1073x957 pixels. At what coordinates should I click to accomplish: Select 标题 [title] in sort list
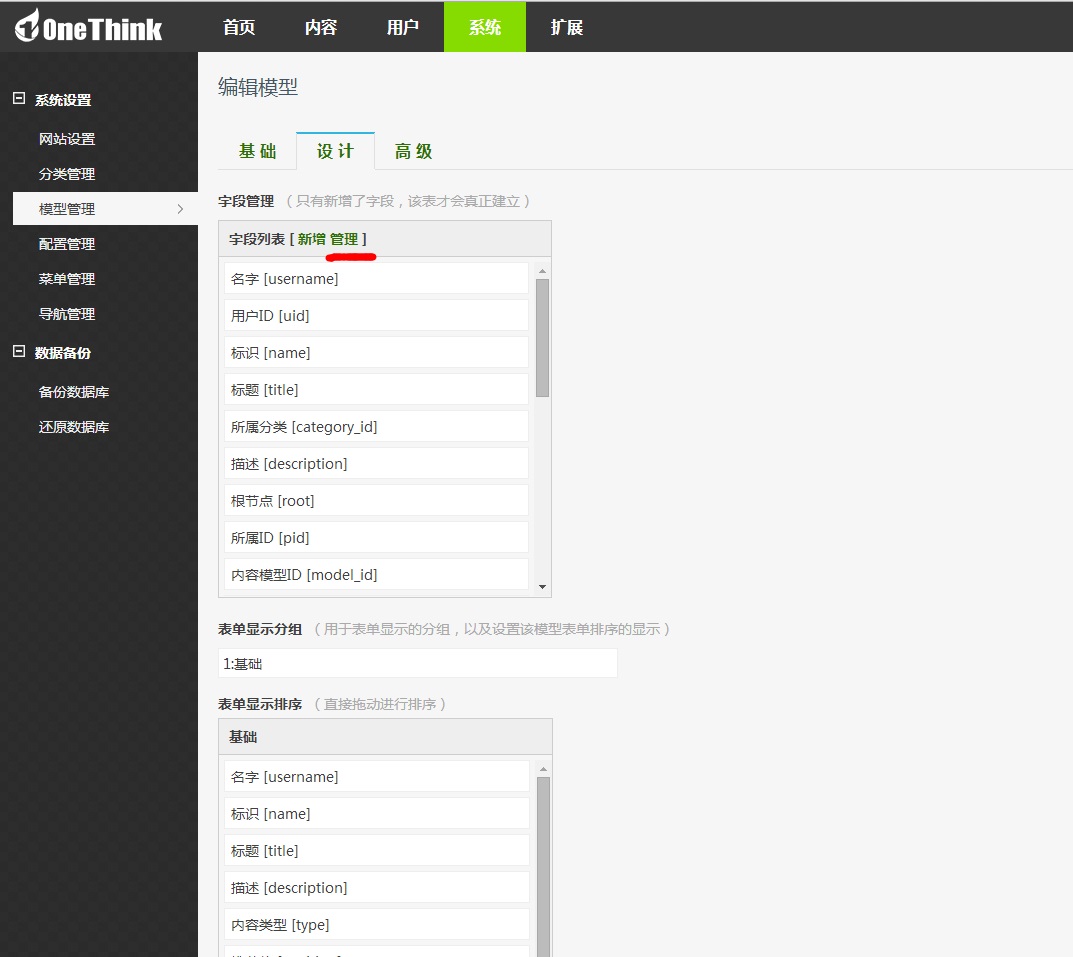[x=377, y=851]
